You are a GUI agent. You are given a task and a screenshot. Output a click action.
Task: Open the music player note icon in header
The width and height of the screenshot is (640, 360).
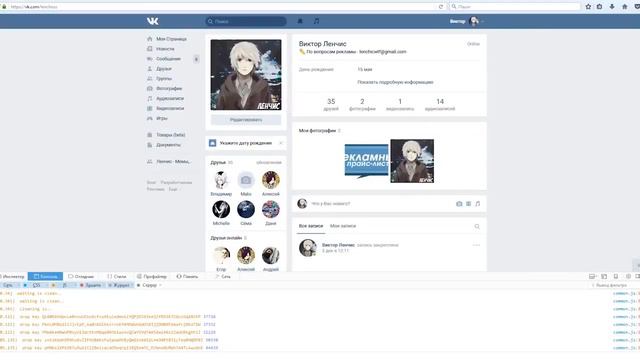click(316, 21)
